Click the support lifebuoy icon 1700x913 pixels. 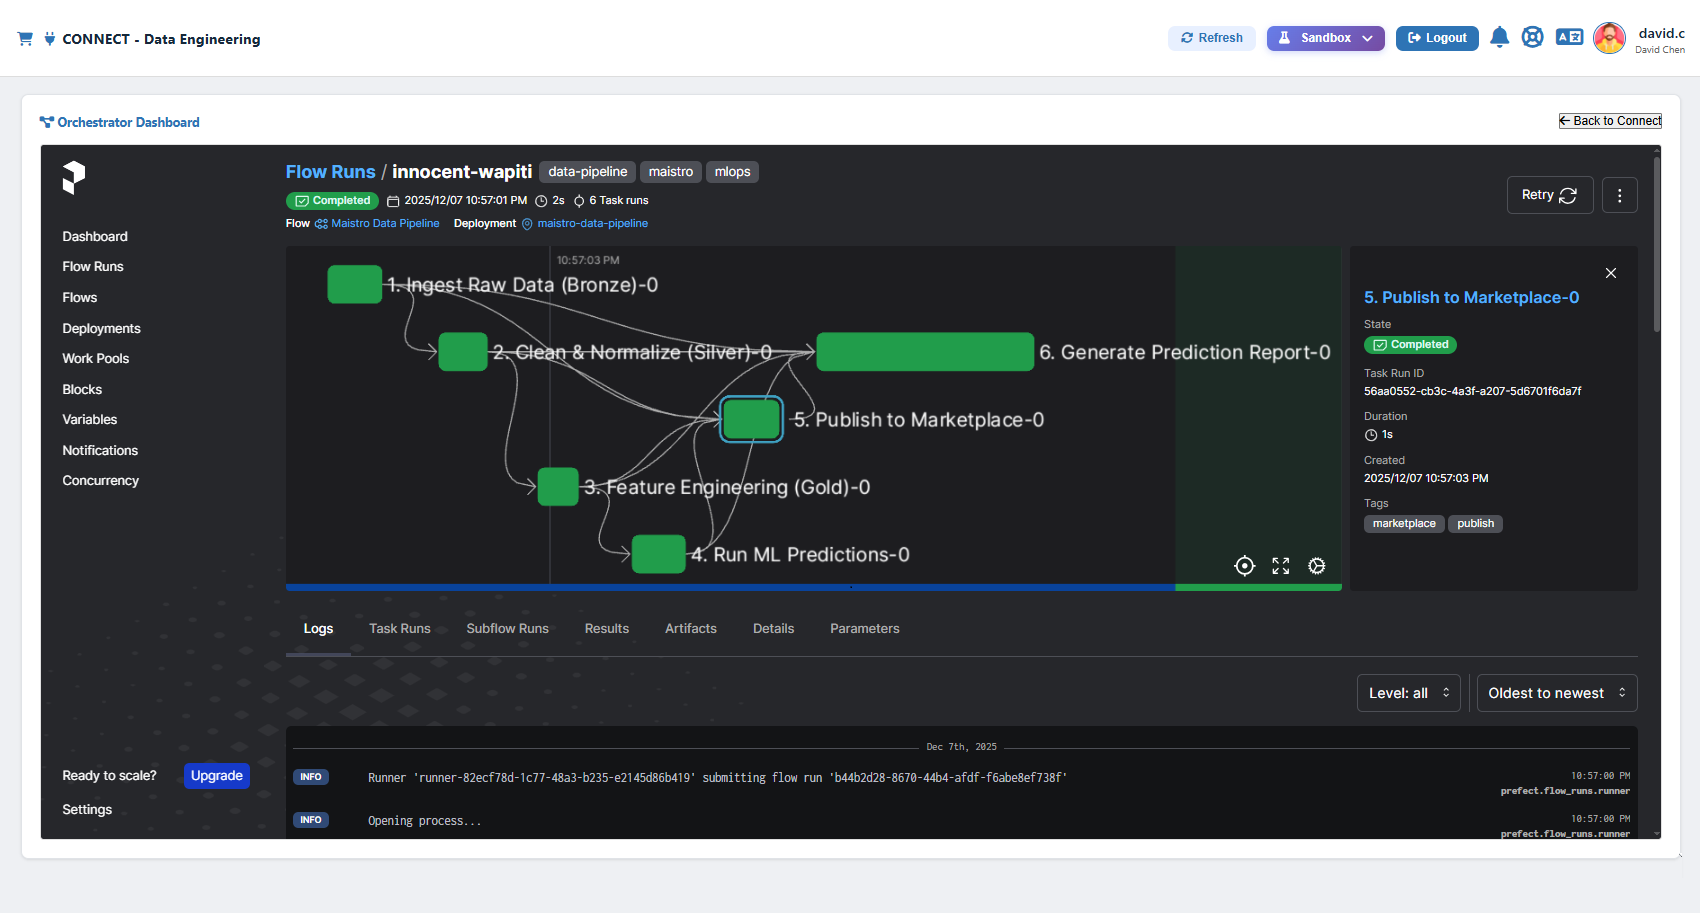1533,37
